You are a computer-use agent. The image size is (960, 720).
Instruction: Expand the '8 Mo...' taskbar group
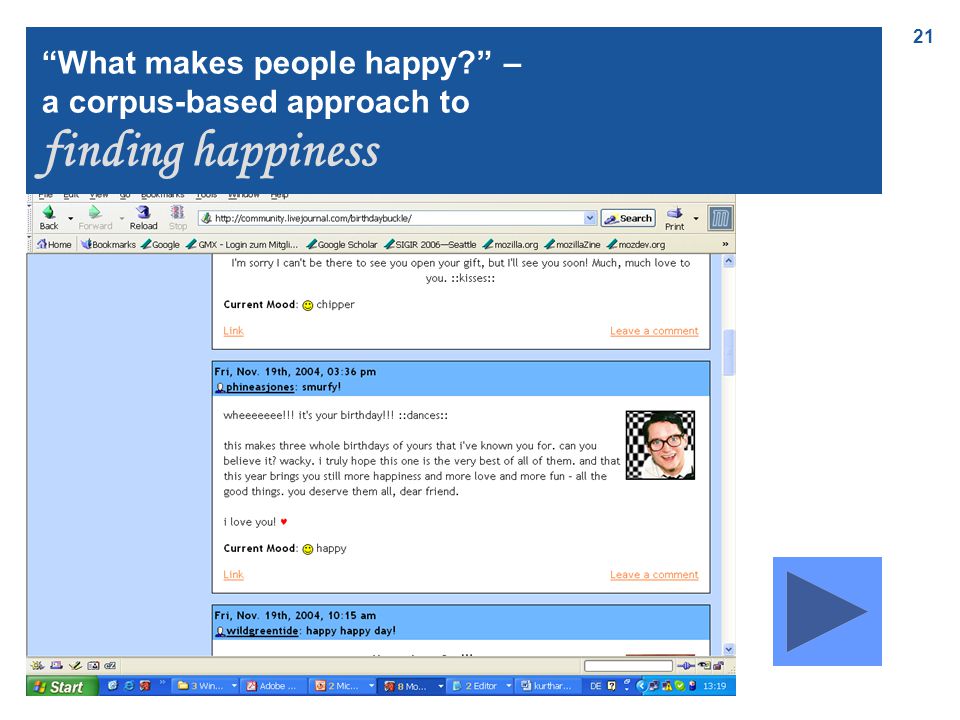440,686
